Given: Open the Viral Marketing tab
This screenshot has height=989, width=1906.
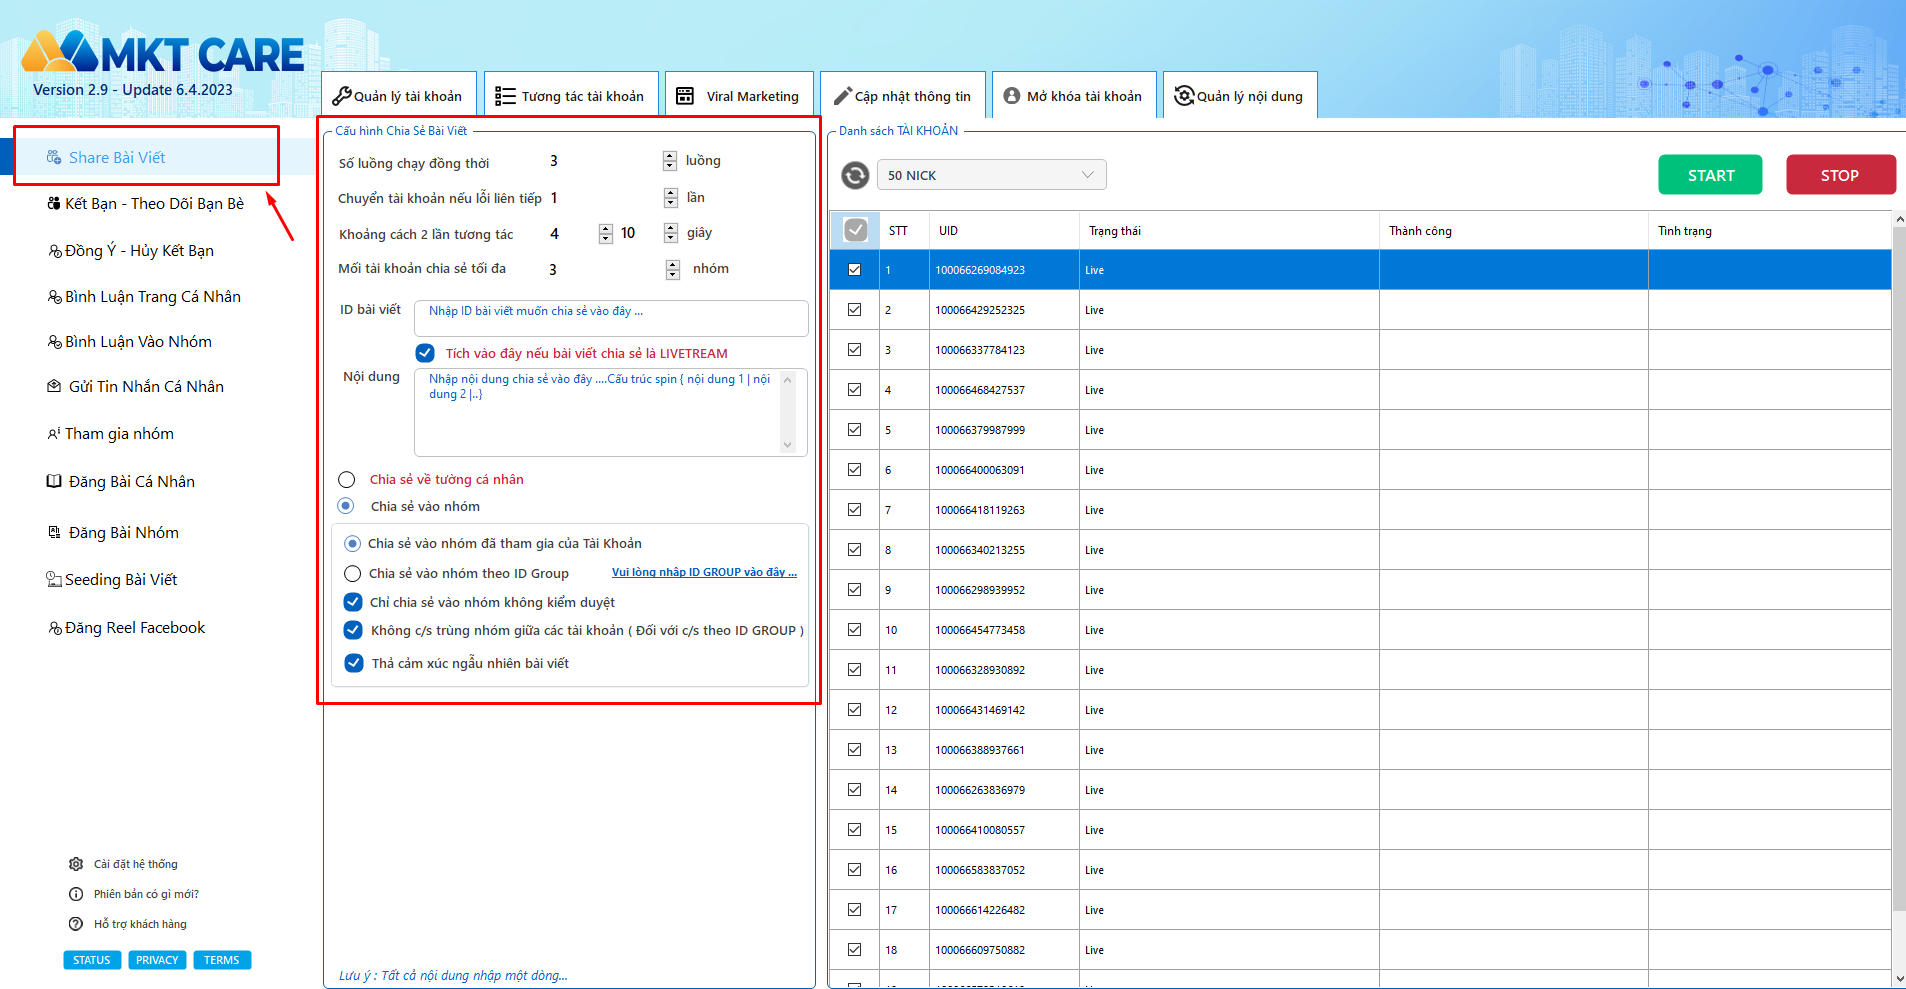Looking at the screenshot, I should tap(738, 96).
